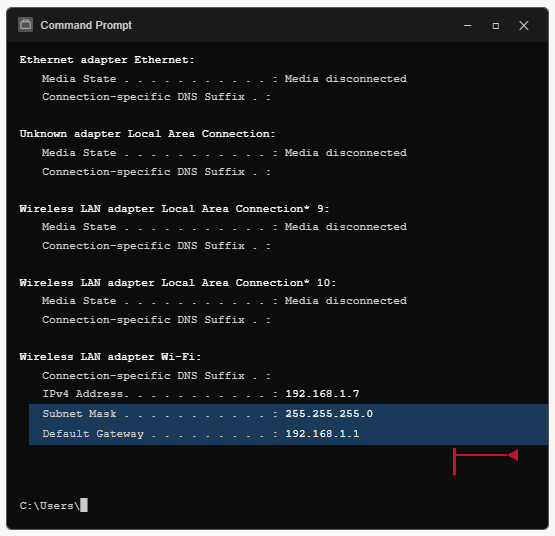Screen dimensions: 555x536
Task: Click the red arrow annotation marker
Action: point(486,461)
